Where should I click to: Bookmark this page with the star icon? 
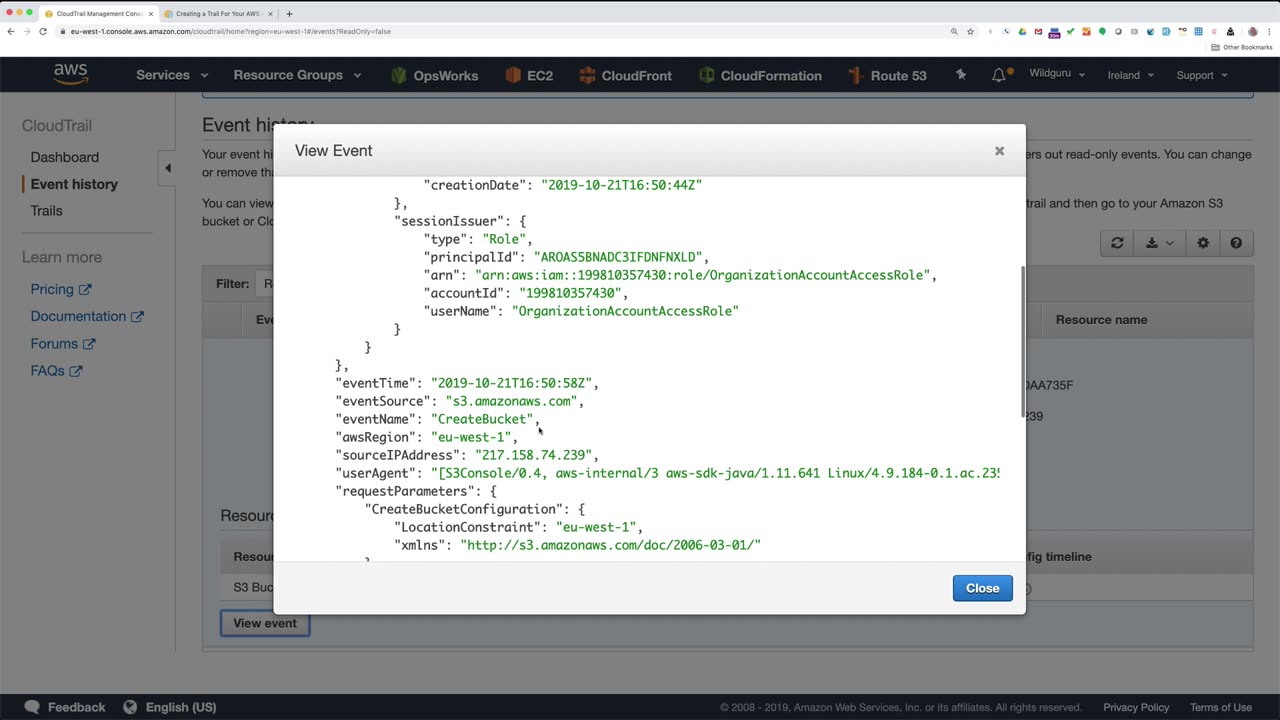(970, 31)
